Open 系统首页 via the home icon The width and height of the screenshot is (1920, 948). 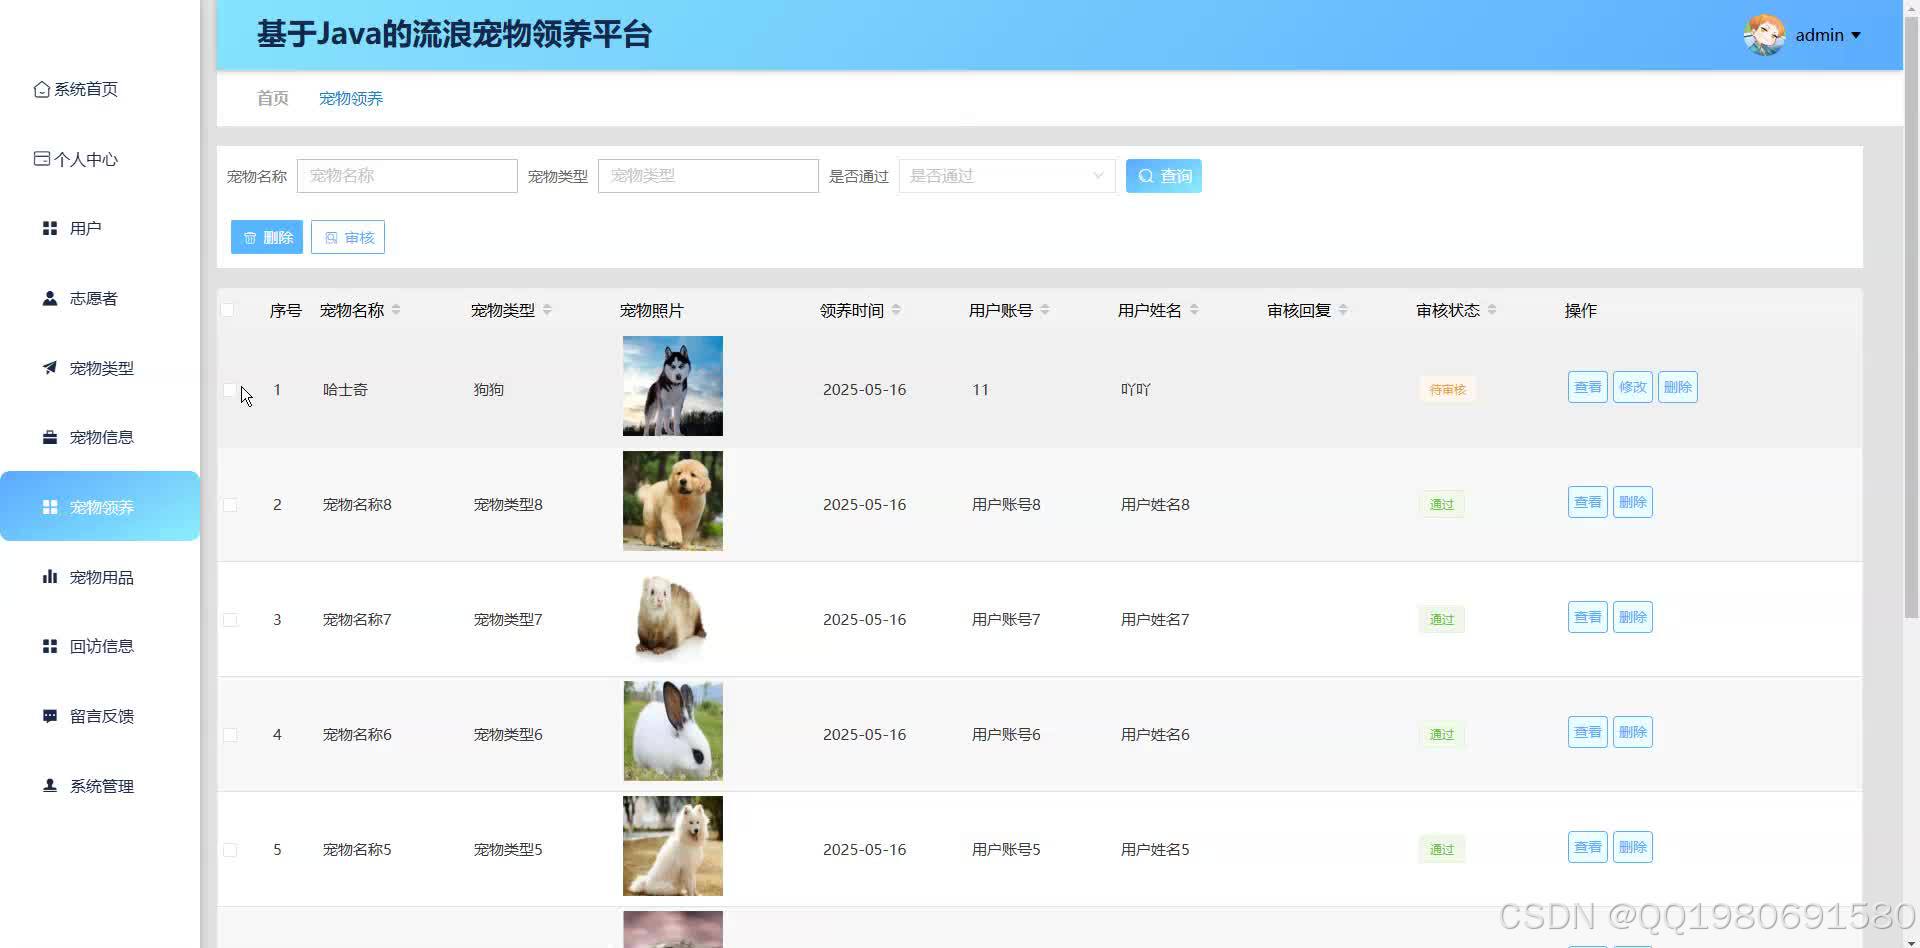point(40,89)
